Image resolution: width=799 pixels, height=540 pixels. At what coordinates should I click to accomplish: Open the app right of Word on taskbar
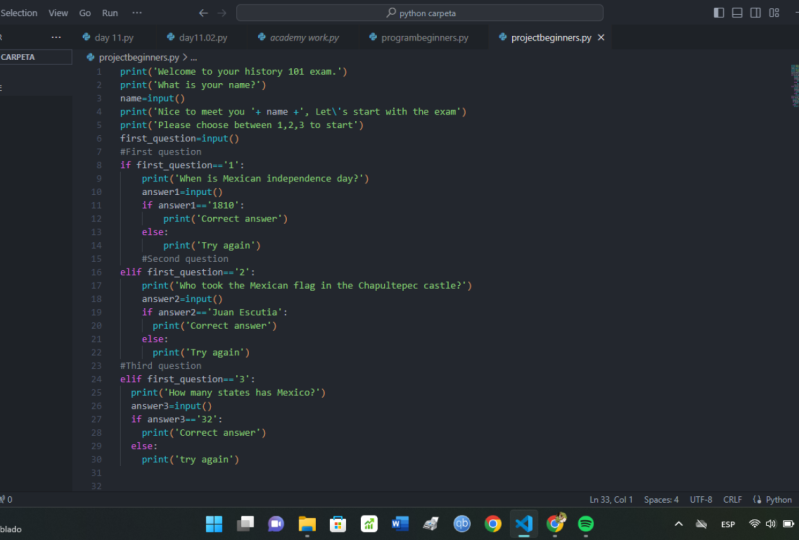point(431,524)
